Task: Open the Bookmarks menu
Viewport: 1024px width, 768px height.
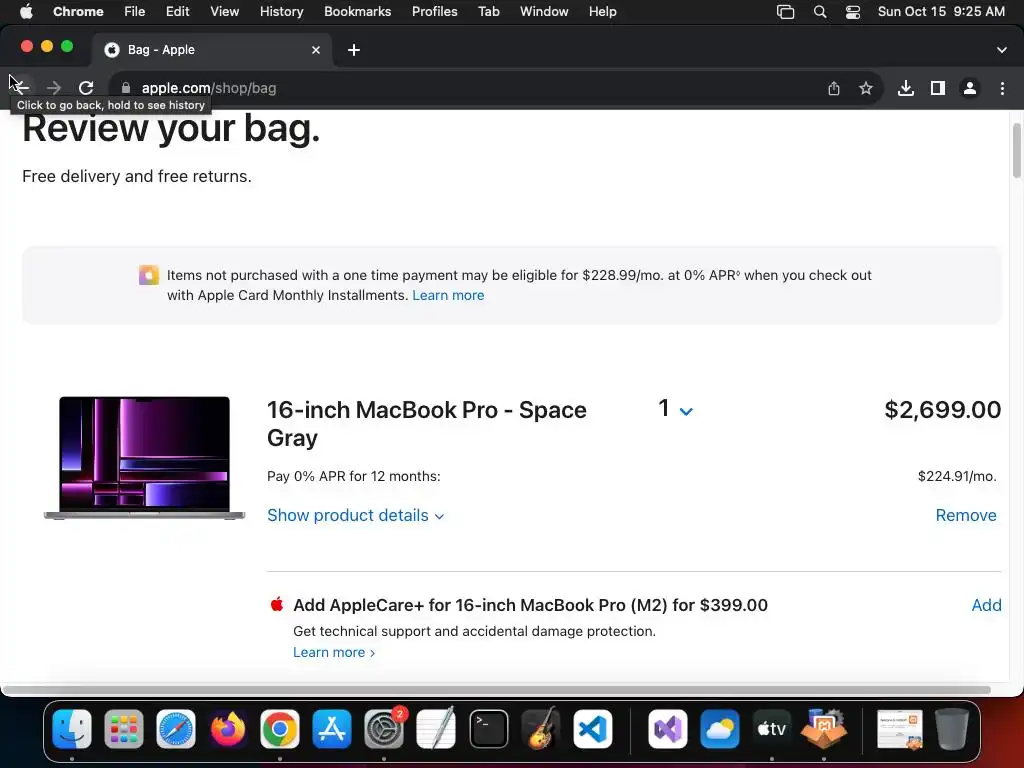Action: point(357,11)
